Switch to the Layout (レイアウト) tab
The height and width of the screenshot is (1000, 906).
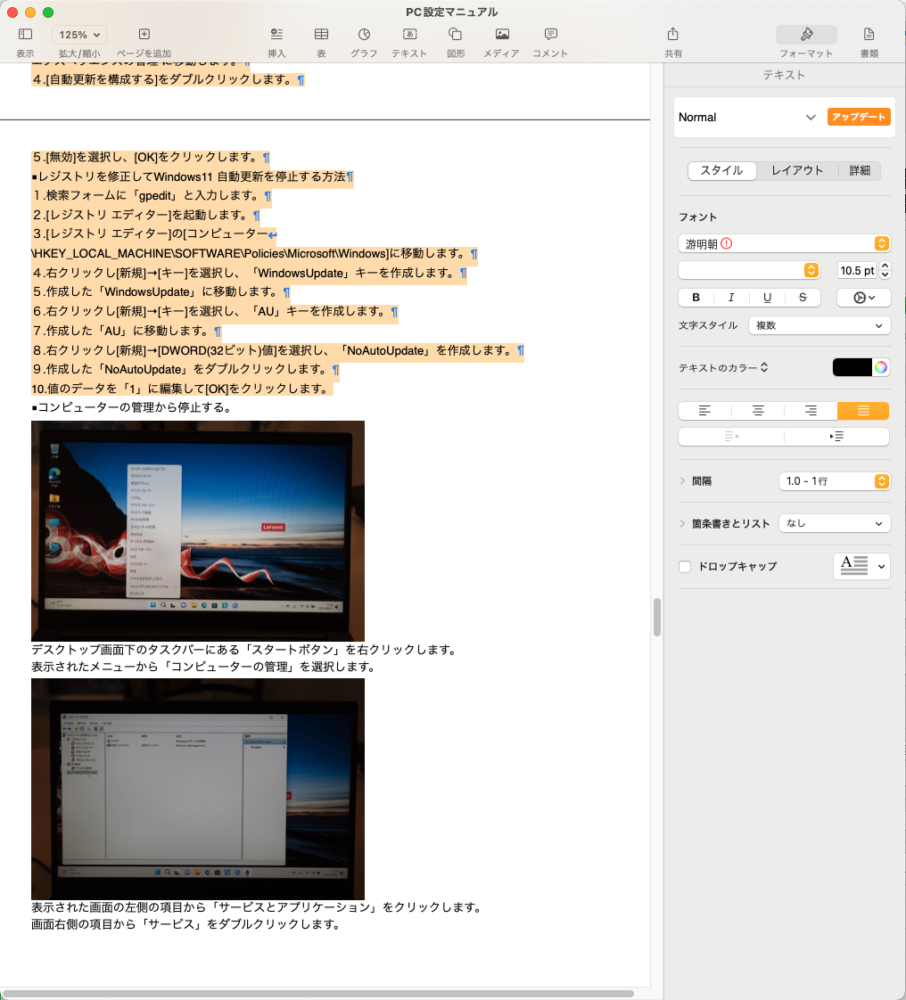pos(796,171)
